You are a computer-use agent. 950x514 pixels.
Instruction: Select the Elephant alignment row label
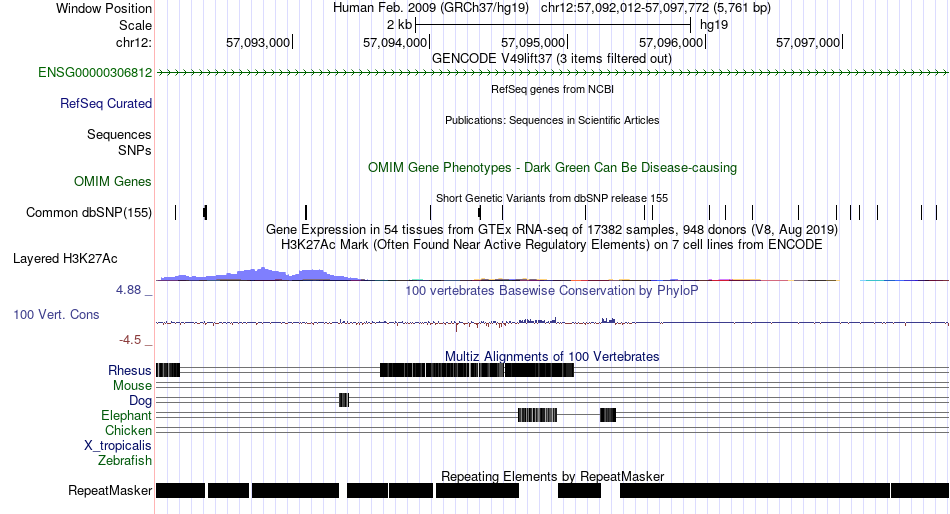tap(127, 416)
